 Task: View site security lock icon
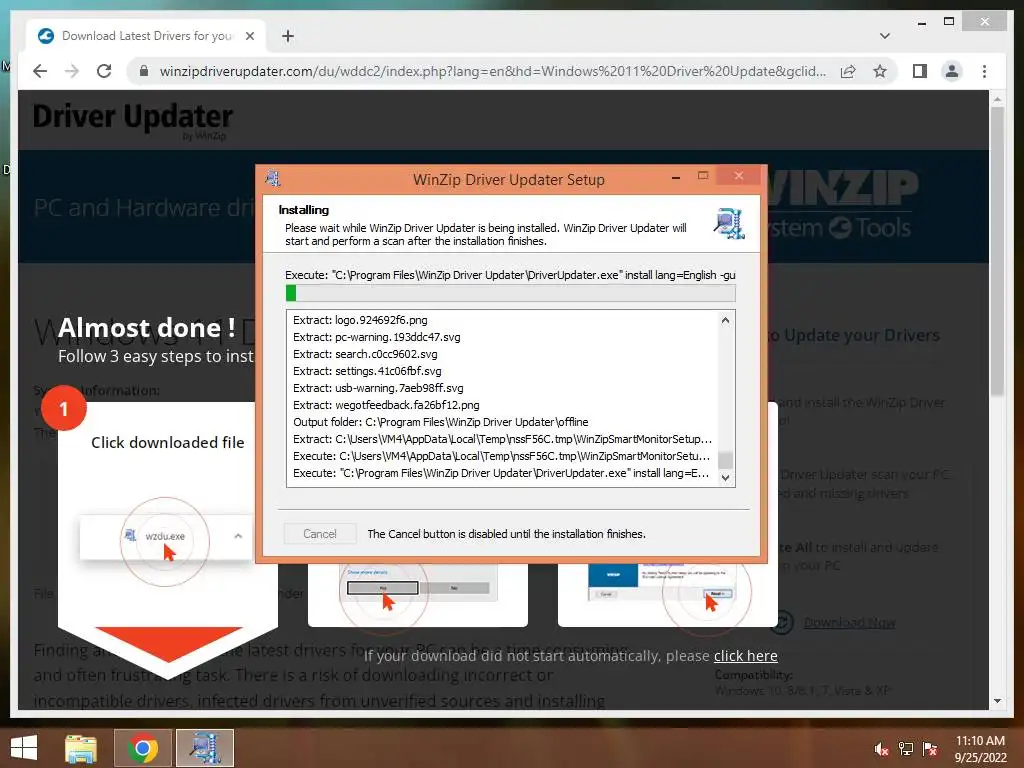(x=144, y=71)
